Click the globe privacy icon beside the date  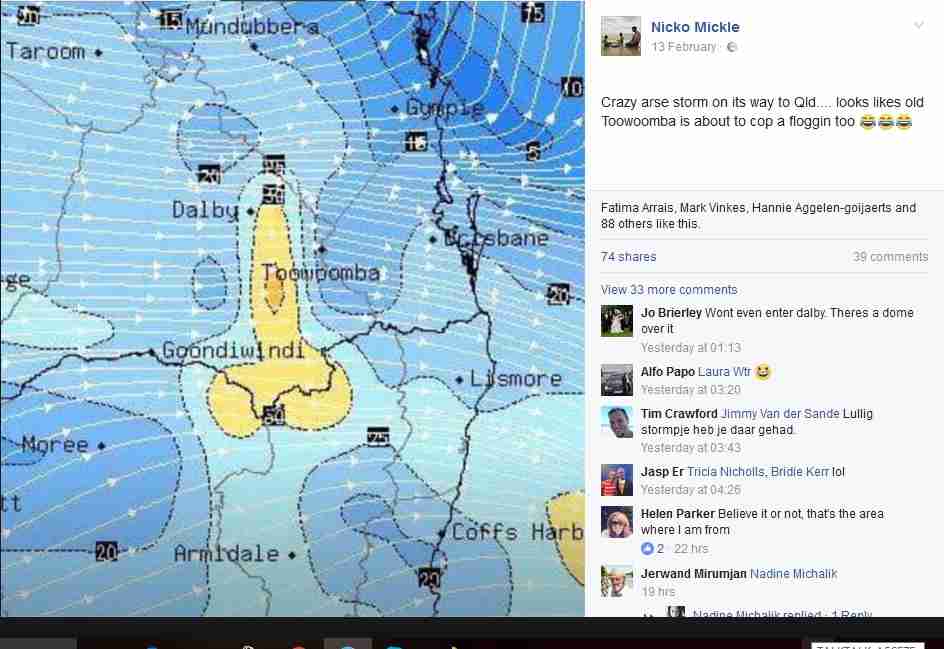coord(731,47)
